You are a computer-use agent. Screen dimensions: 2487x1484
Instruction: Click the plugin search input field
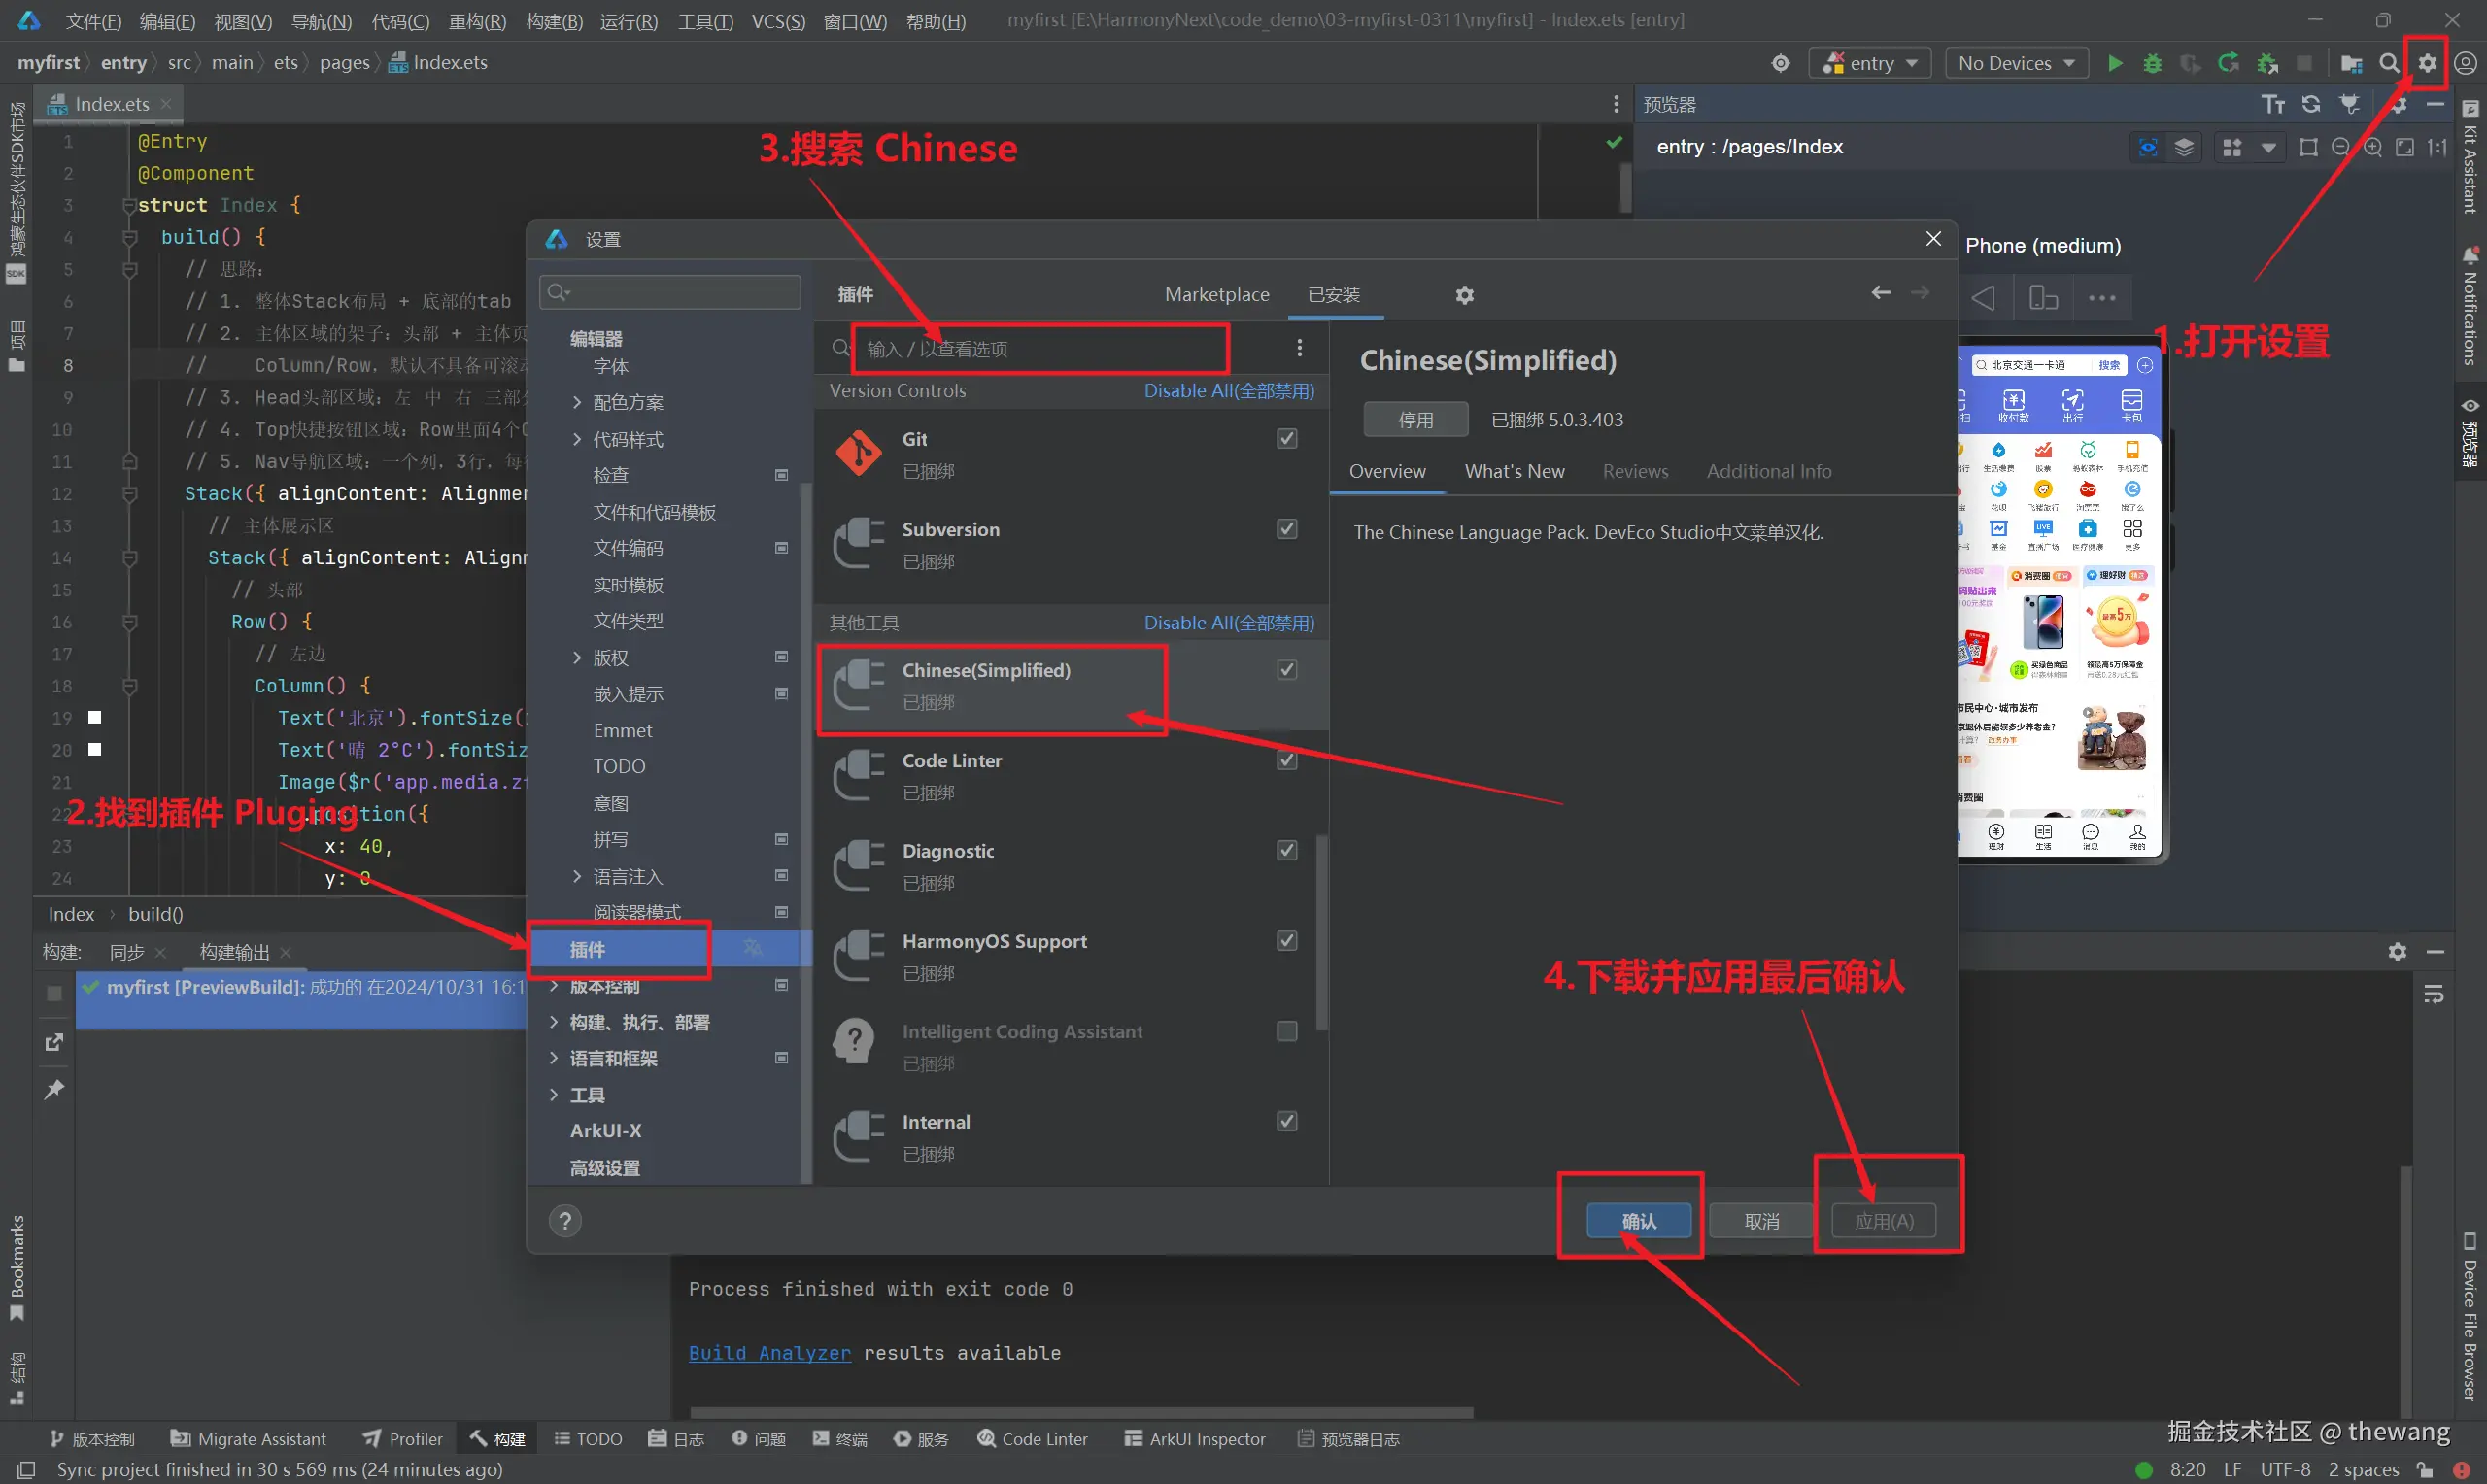pos(1040,348)
